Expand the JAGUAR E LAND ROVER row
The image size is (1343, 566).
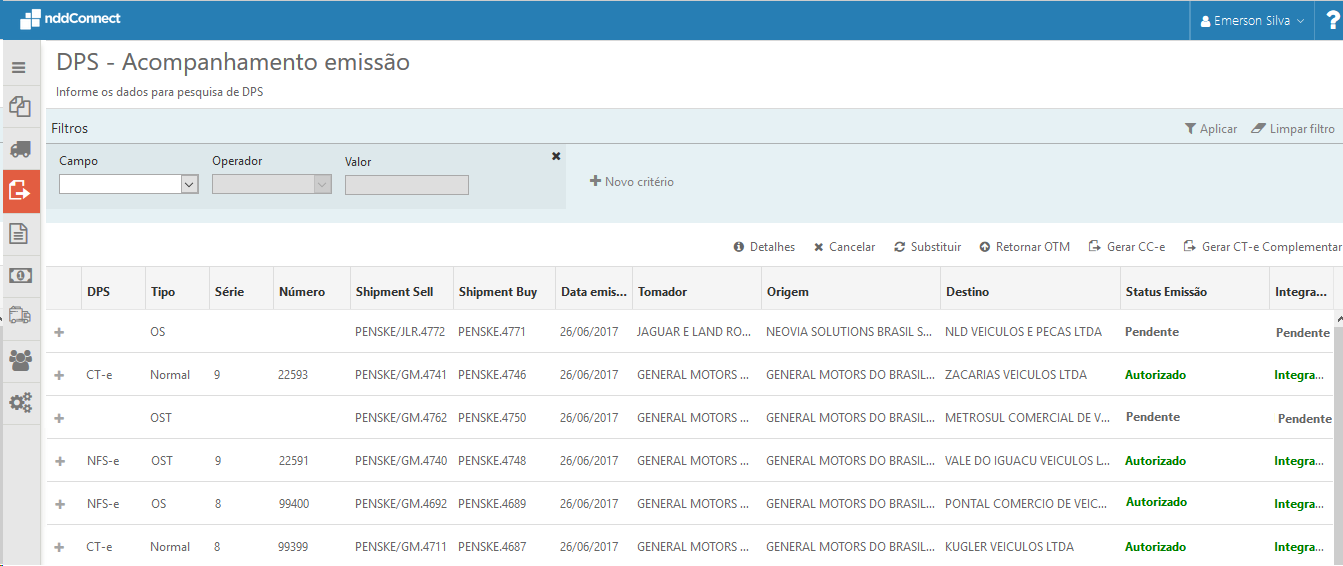[59, 332]
